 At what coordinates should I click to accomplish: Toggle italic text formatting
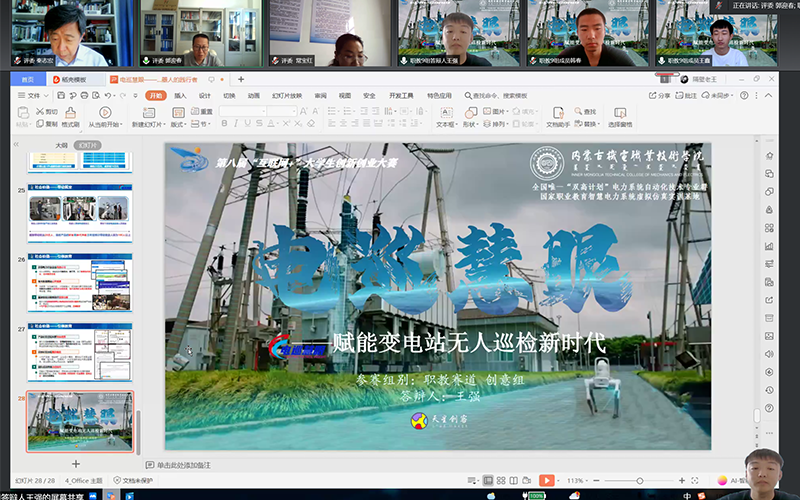236,125
